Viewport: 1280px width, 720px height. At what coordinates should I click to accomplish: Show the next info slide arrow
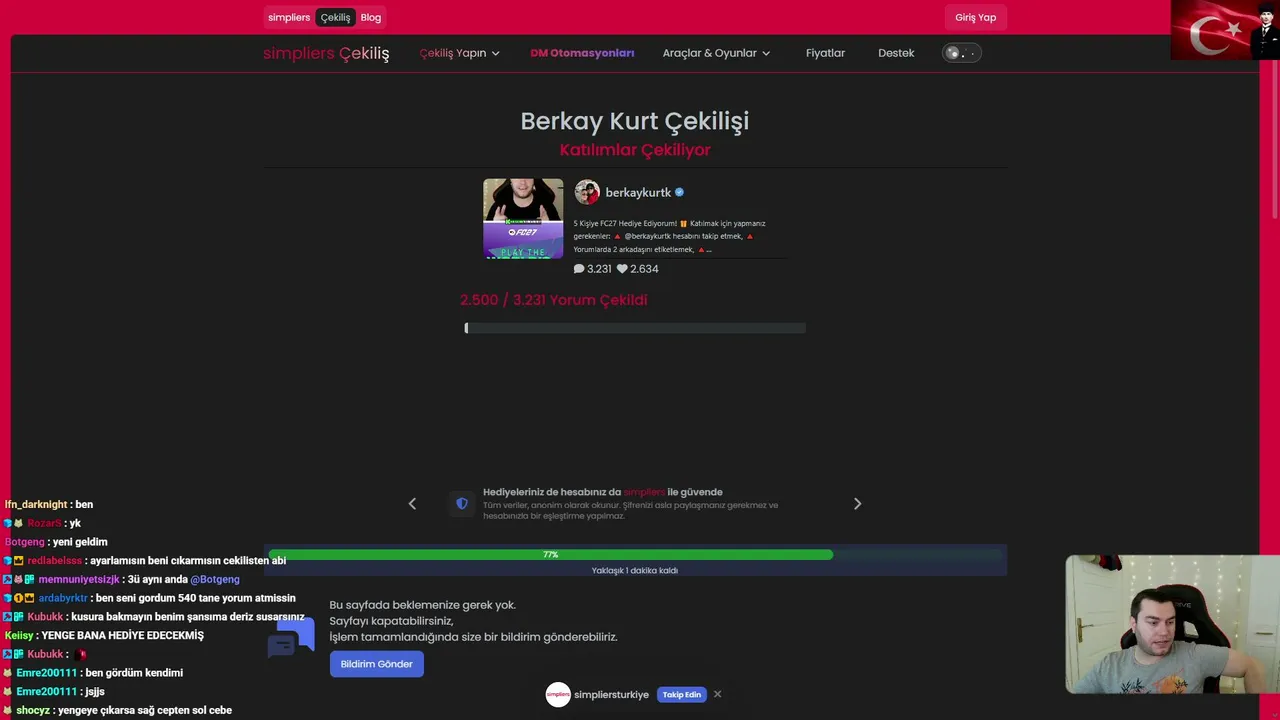(x=857, y=504)
